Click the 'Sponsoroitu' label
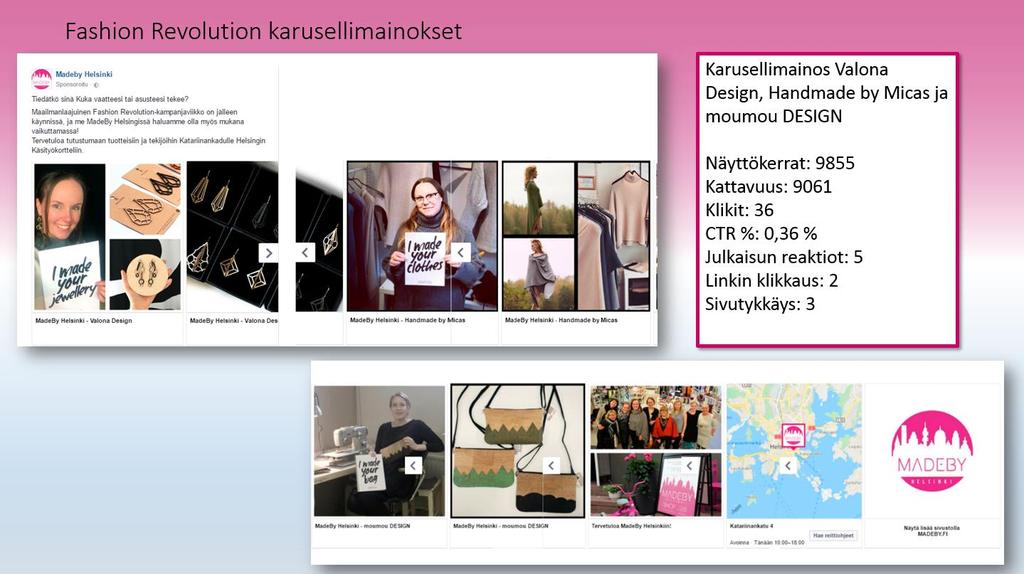Image resolution: width=1024 pixels, height=574 pixels. pyautogui.click(x=72, y=85)
